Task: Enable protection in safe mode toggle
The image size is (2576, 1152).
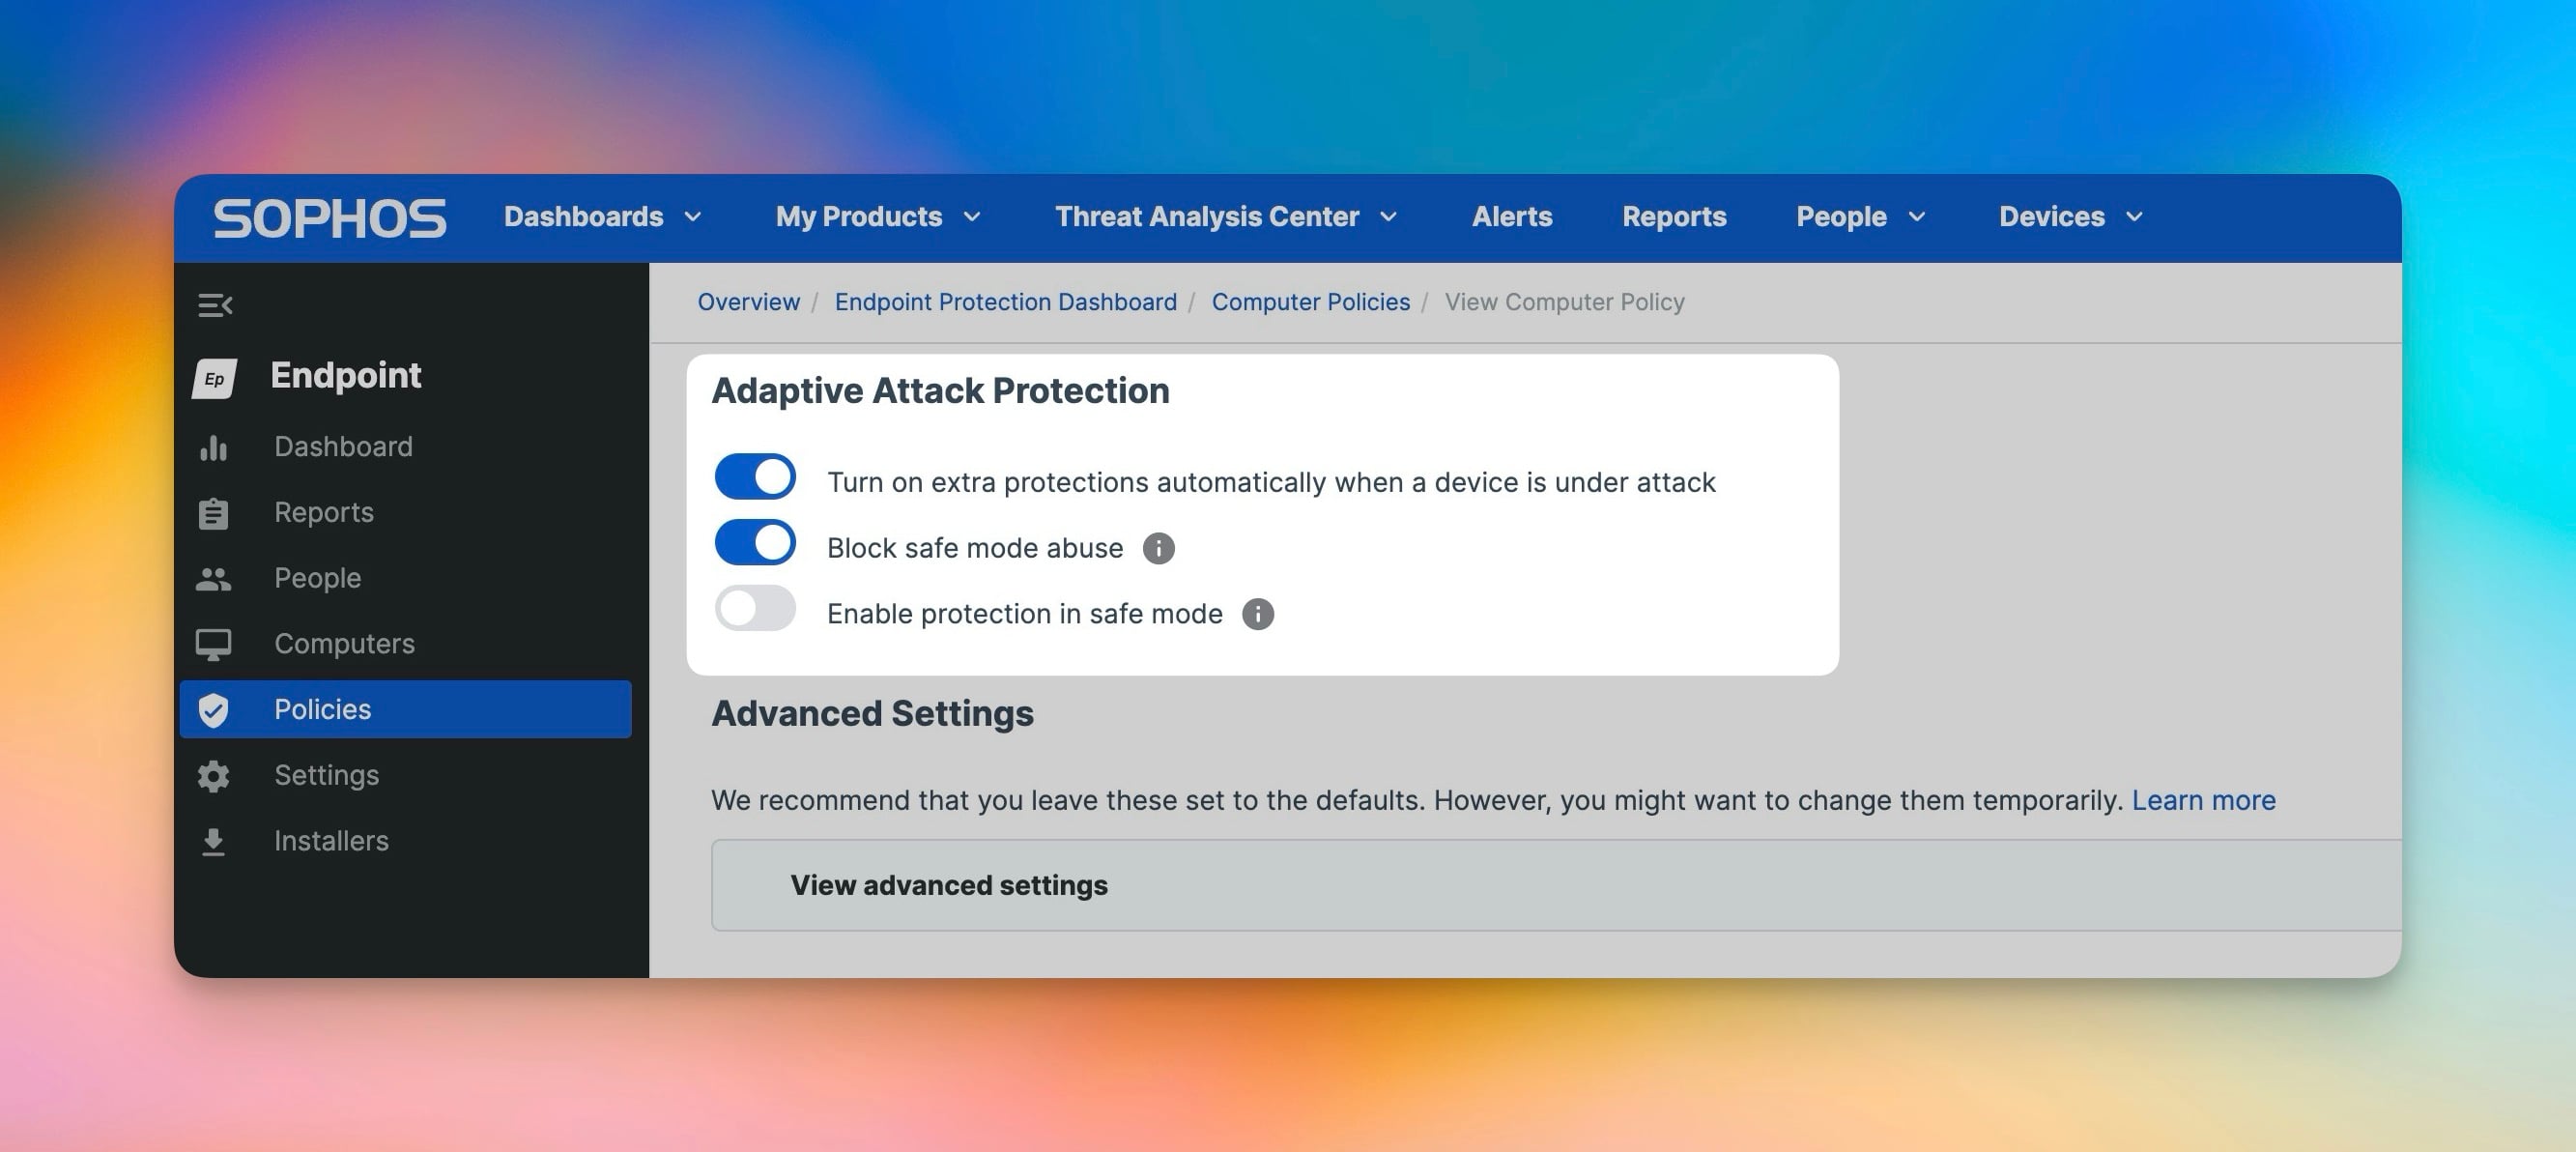Action: [x=755, y=609]
